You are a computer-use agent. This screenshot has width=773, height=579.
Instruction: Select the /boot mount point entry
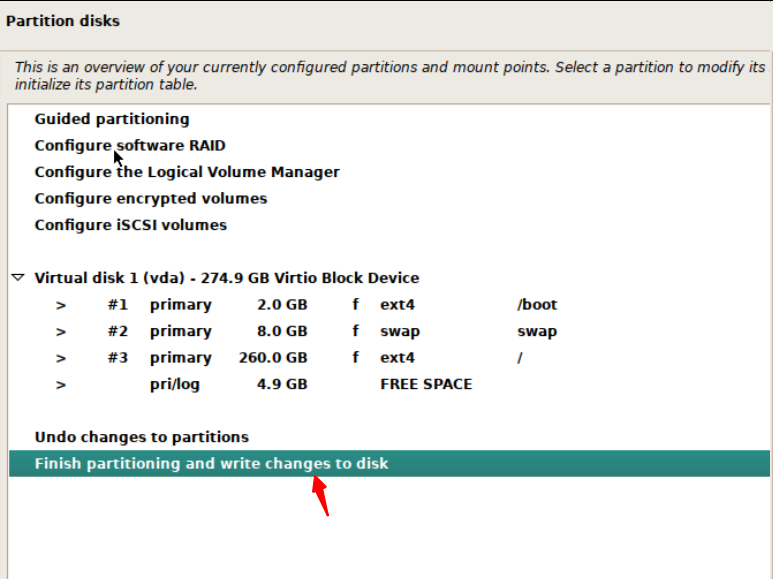(x=537, y=305)
